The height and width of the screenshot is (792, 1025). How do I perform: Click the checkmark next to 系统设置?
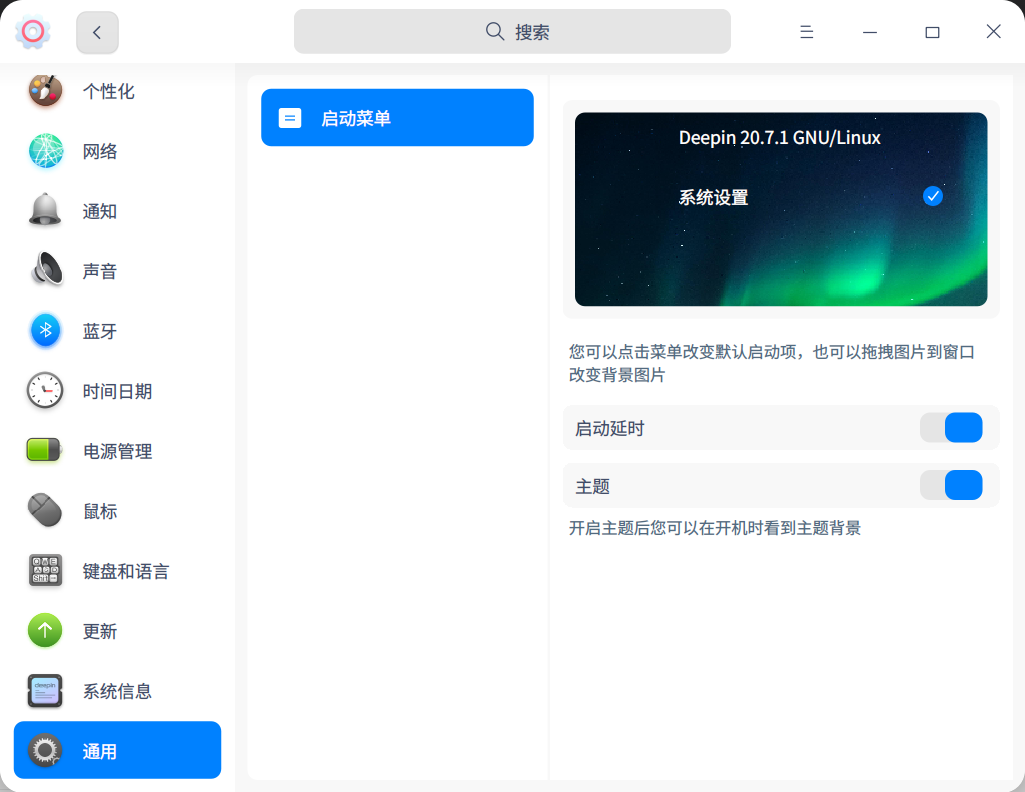[932, 196]
